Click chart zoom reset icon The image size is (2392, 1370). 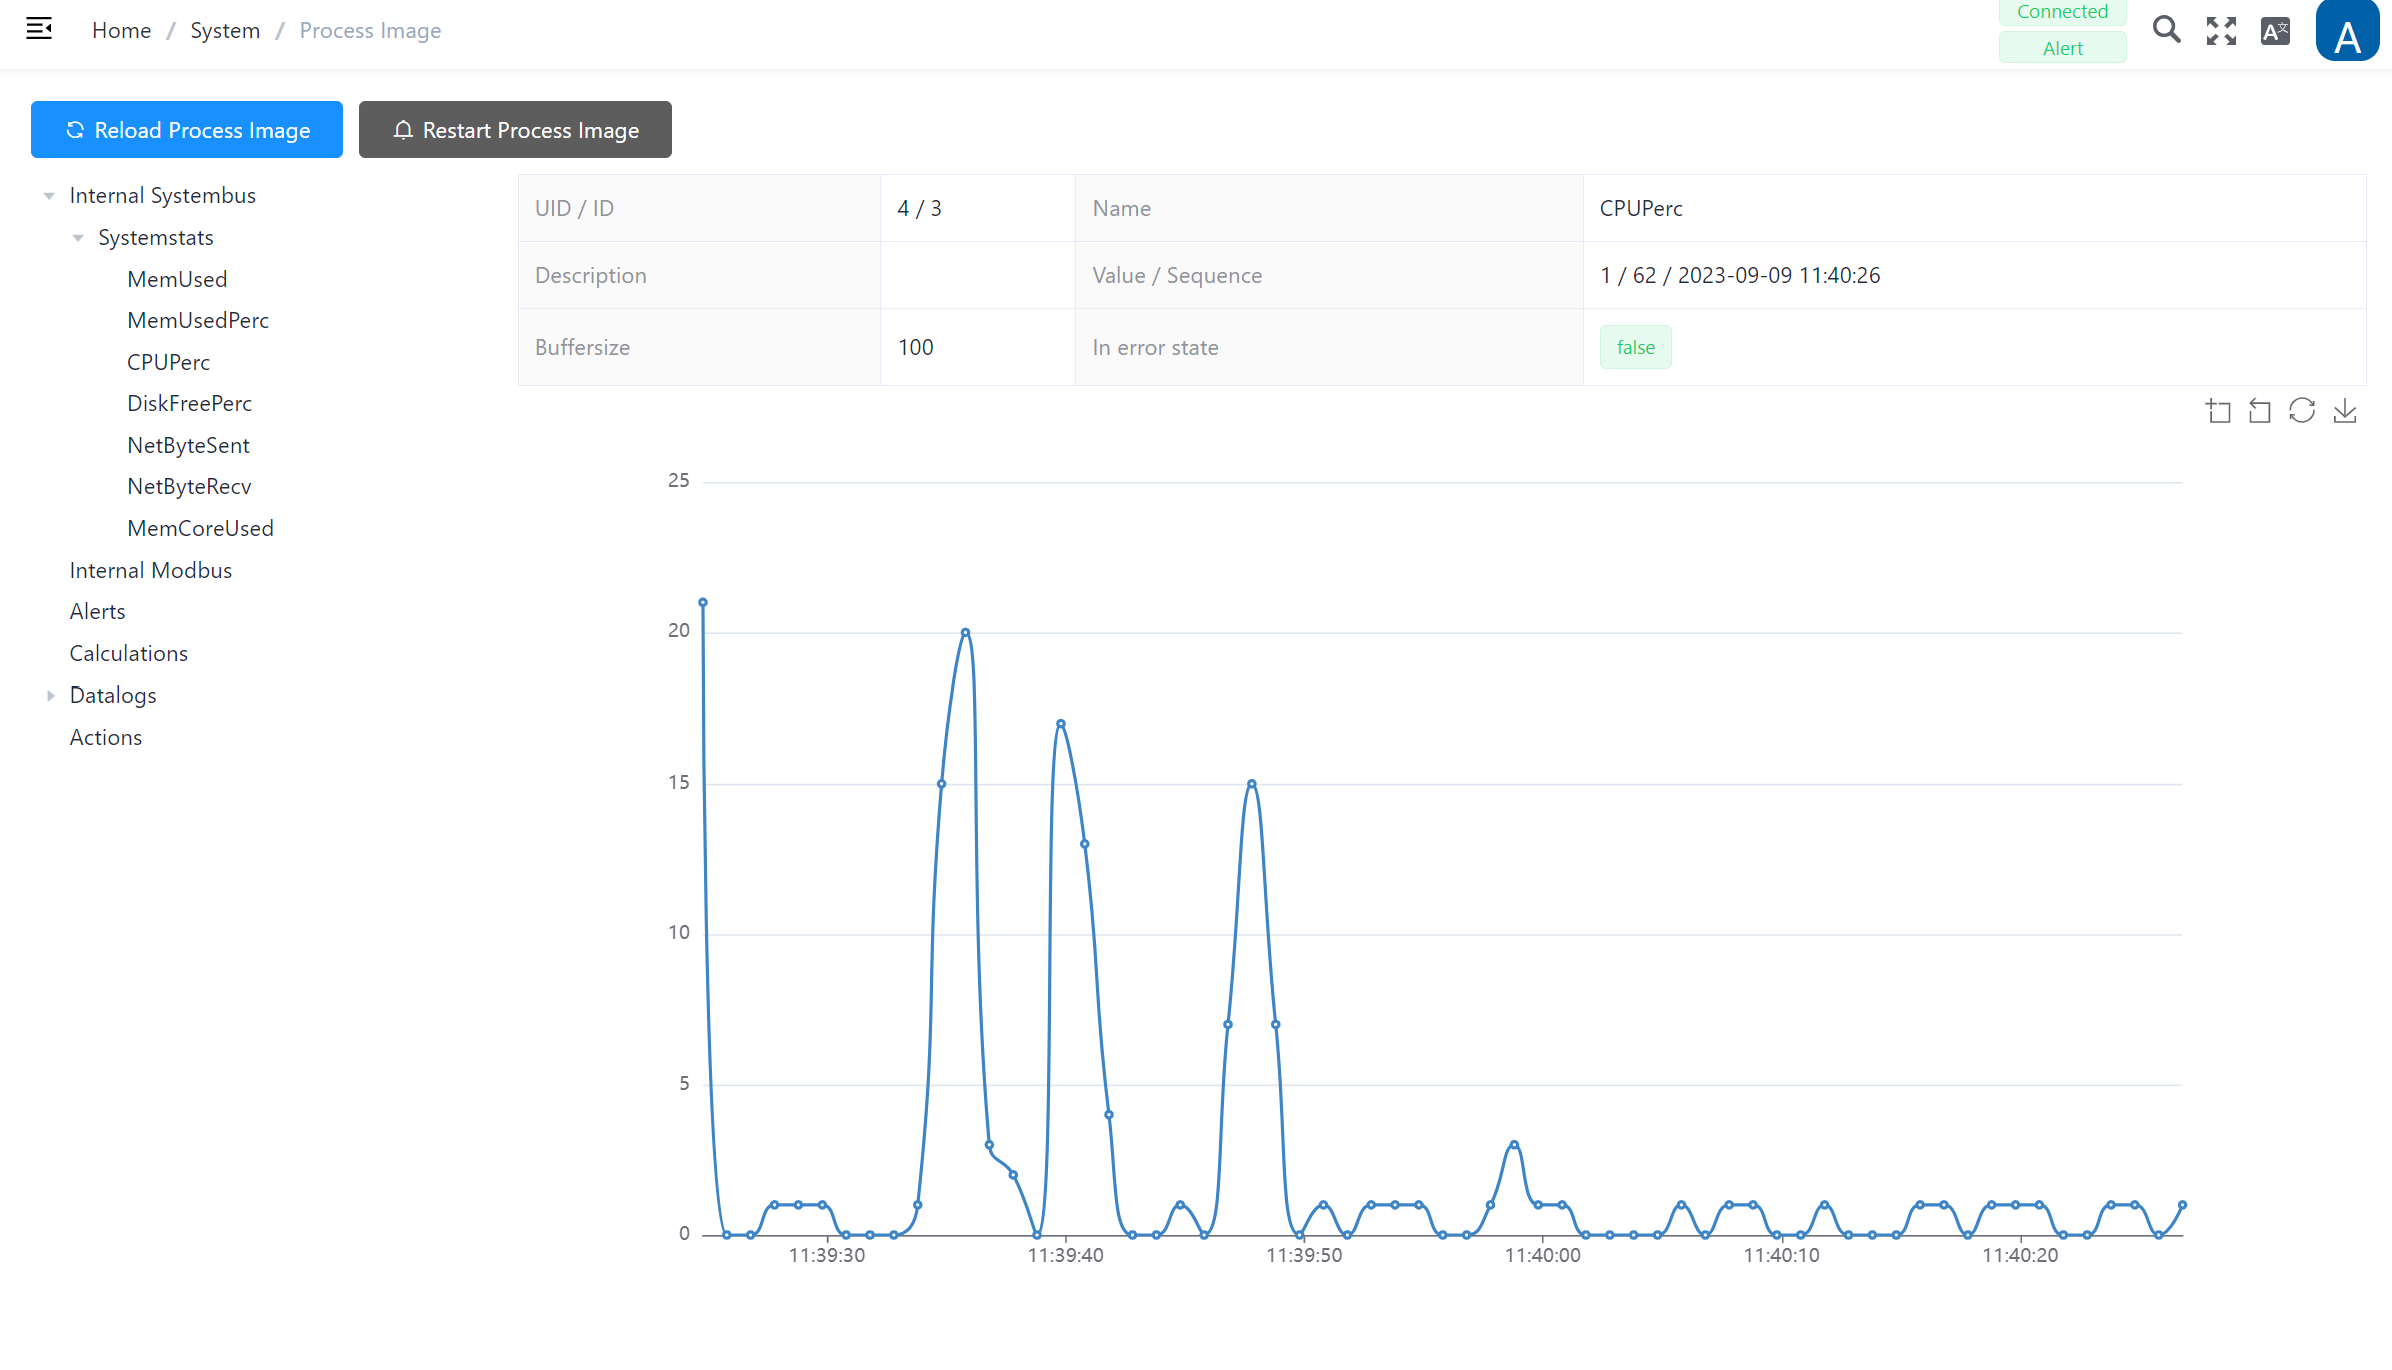tap(2260, 411)
